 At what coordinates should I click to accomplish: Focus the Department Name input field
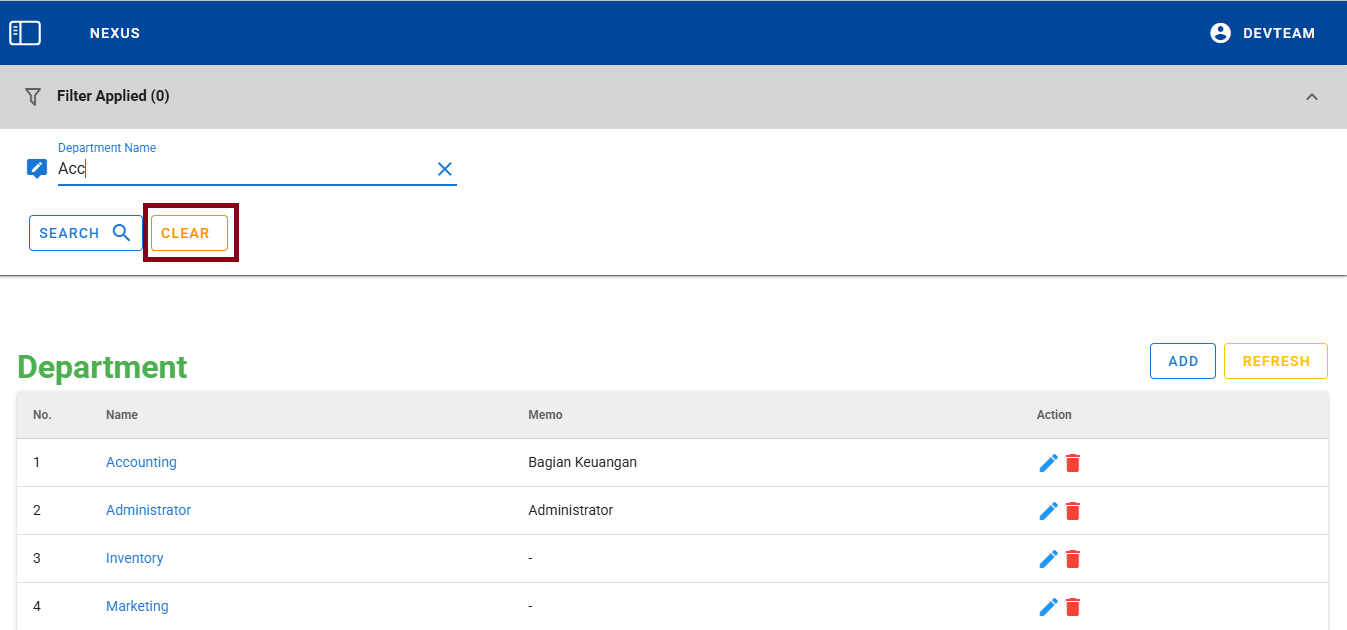[x=240, y=169]
